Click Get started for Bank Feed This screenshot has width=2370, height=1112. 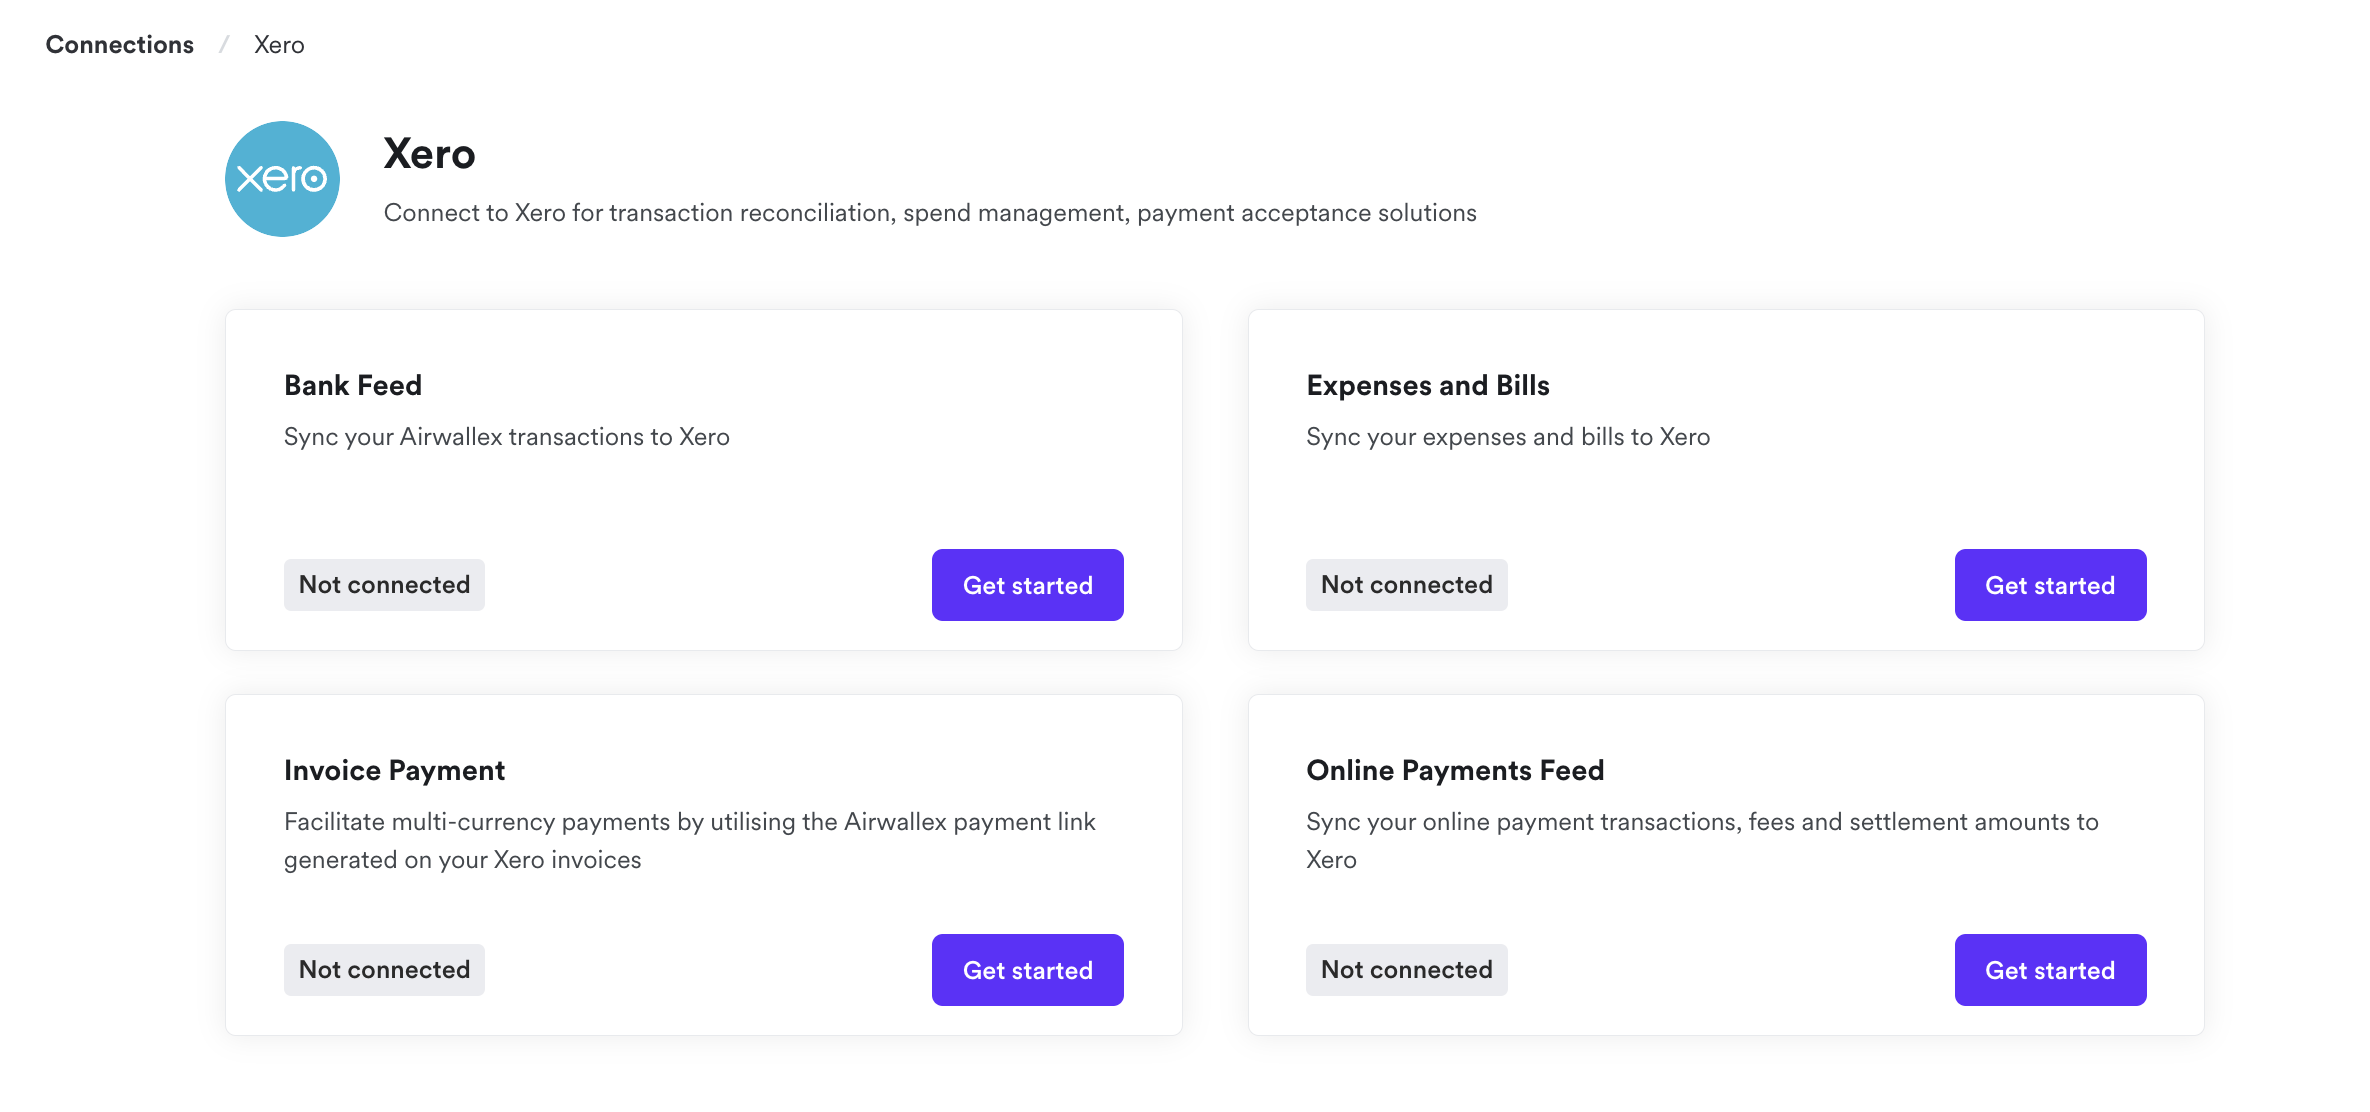coord(1027,585)
